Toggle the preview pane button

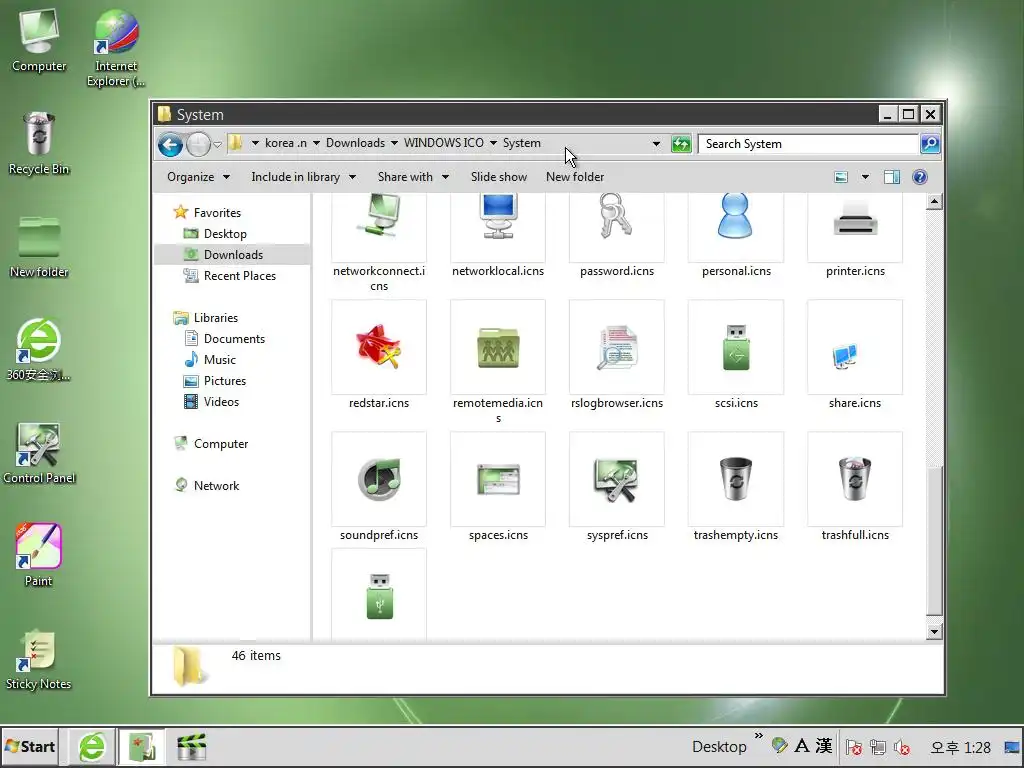(x=891, y=177)
